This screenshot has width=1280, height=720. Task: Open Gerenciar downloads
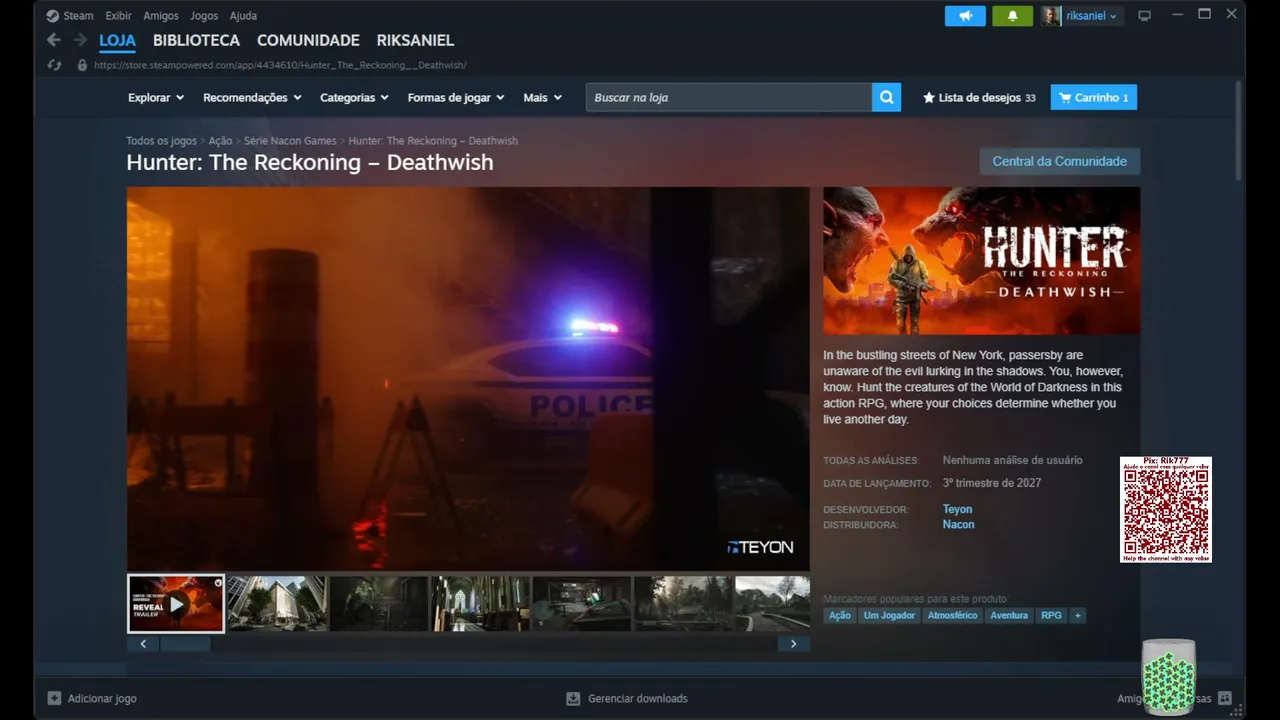tap(638, 698)
